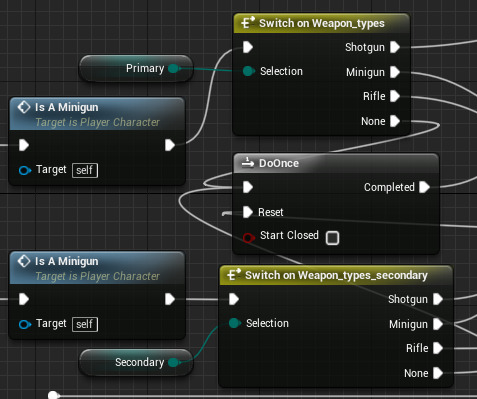Click function icon on upper Is A Minigun
Image resolution: width=477 pixels, height=399 pixels.
24,107
